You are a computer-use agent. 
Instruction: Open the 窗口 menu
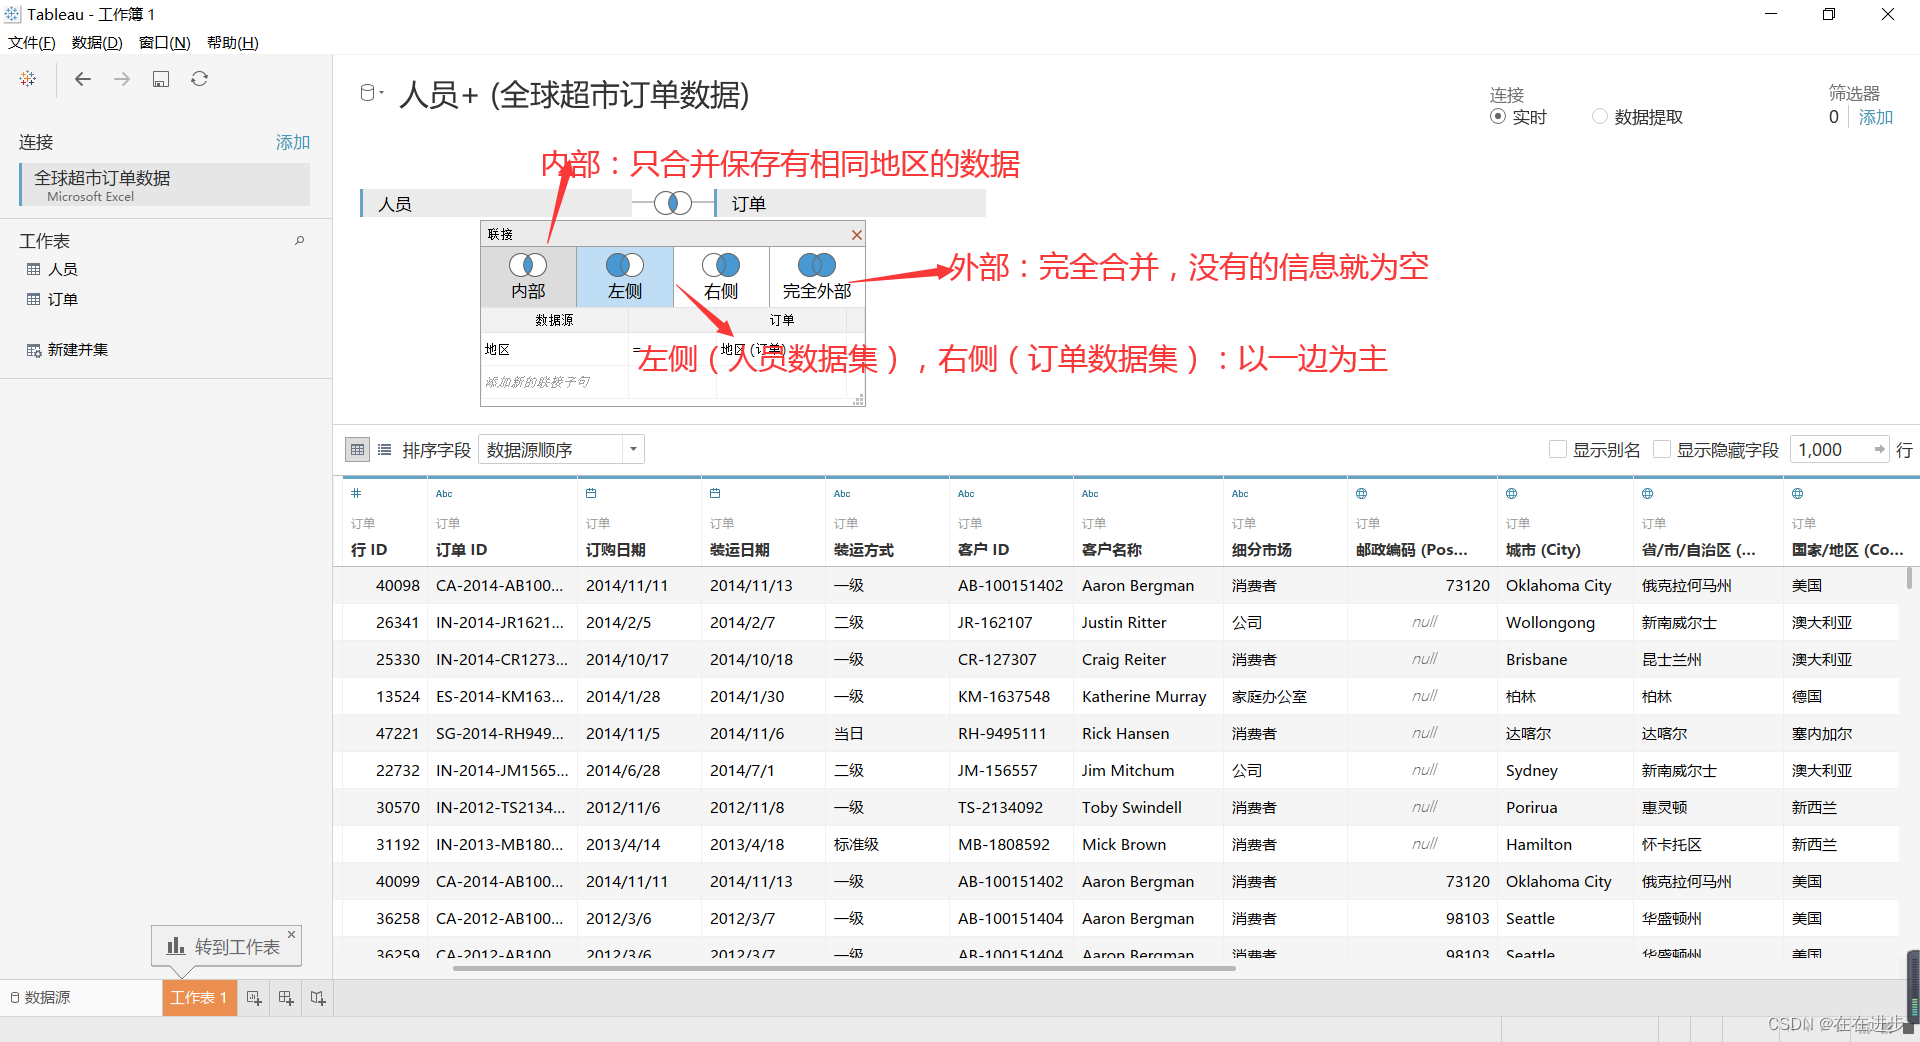(x=164, y=43)
